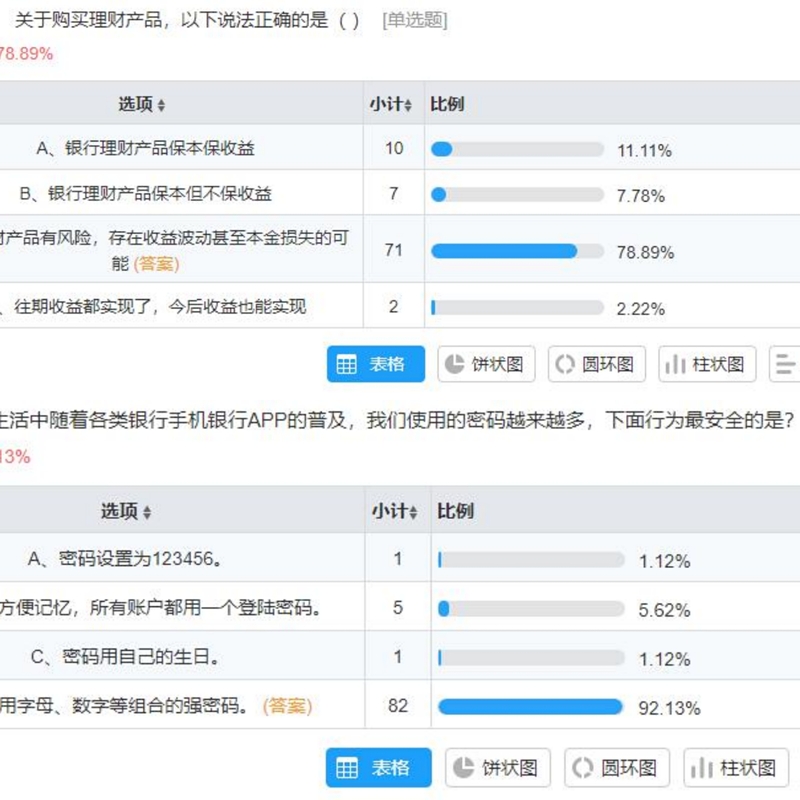
Task: Select 表格 view for the first question
Action: (x=375, y=364)
